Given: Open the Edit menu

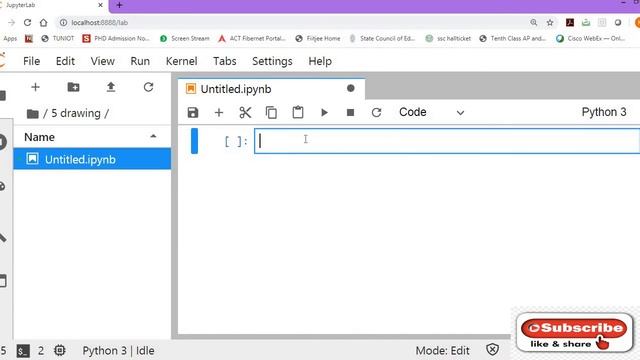Looking at the screenshot, I should click(x=65, y=61).
